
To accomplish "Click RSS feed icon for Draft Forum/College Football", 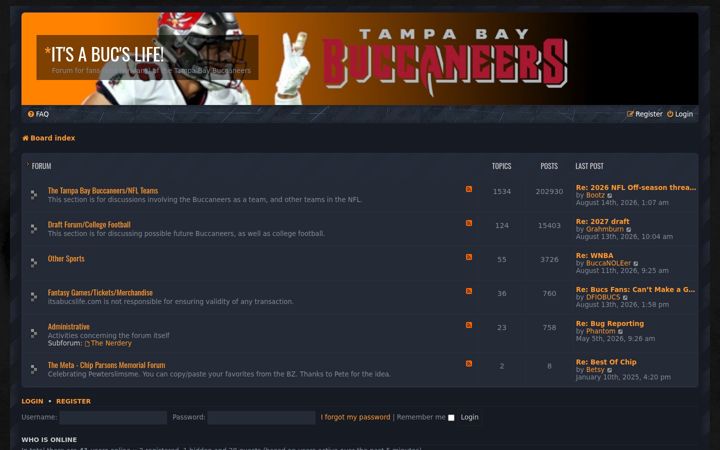I will (x=469, y=223).
